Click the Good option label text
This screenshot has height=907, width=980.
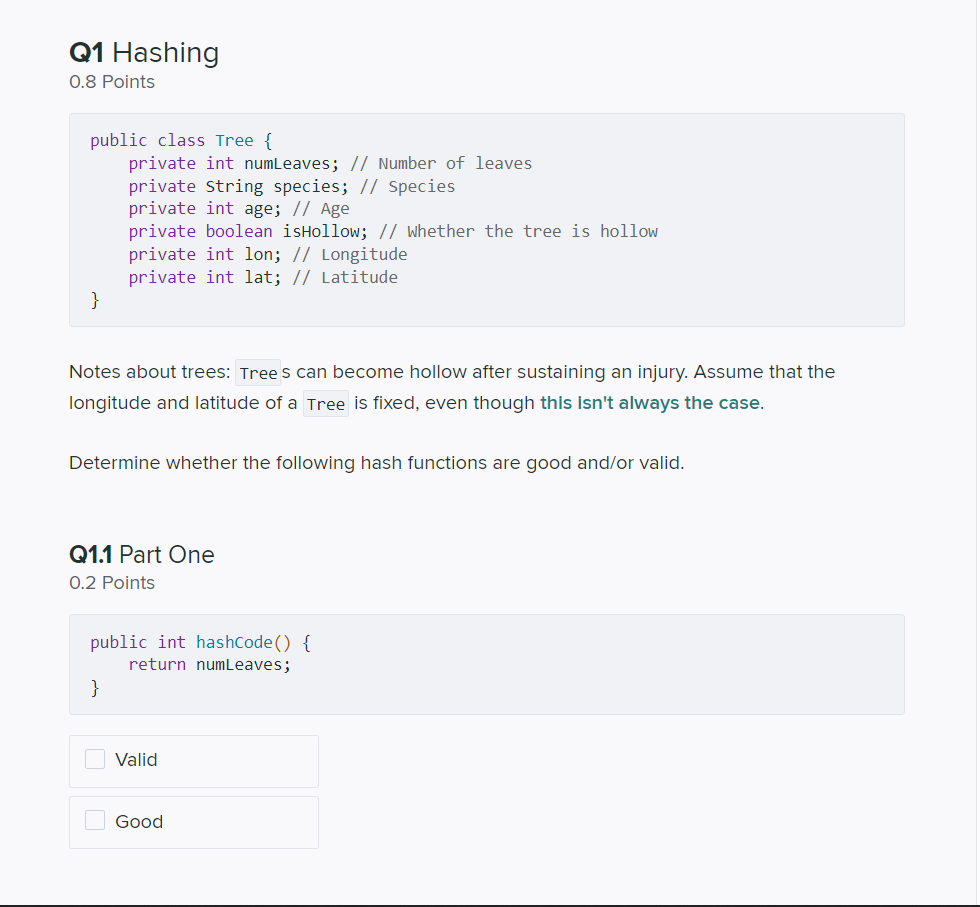tap(139, 822)
